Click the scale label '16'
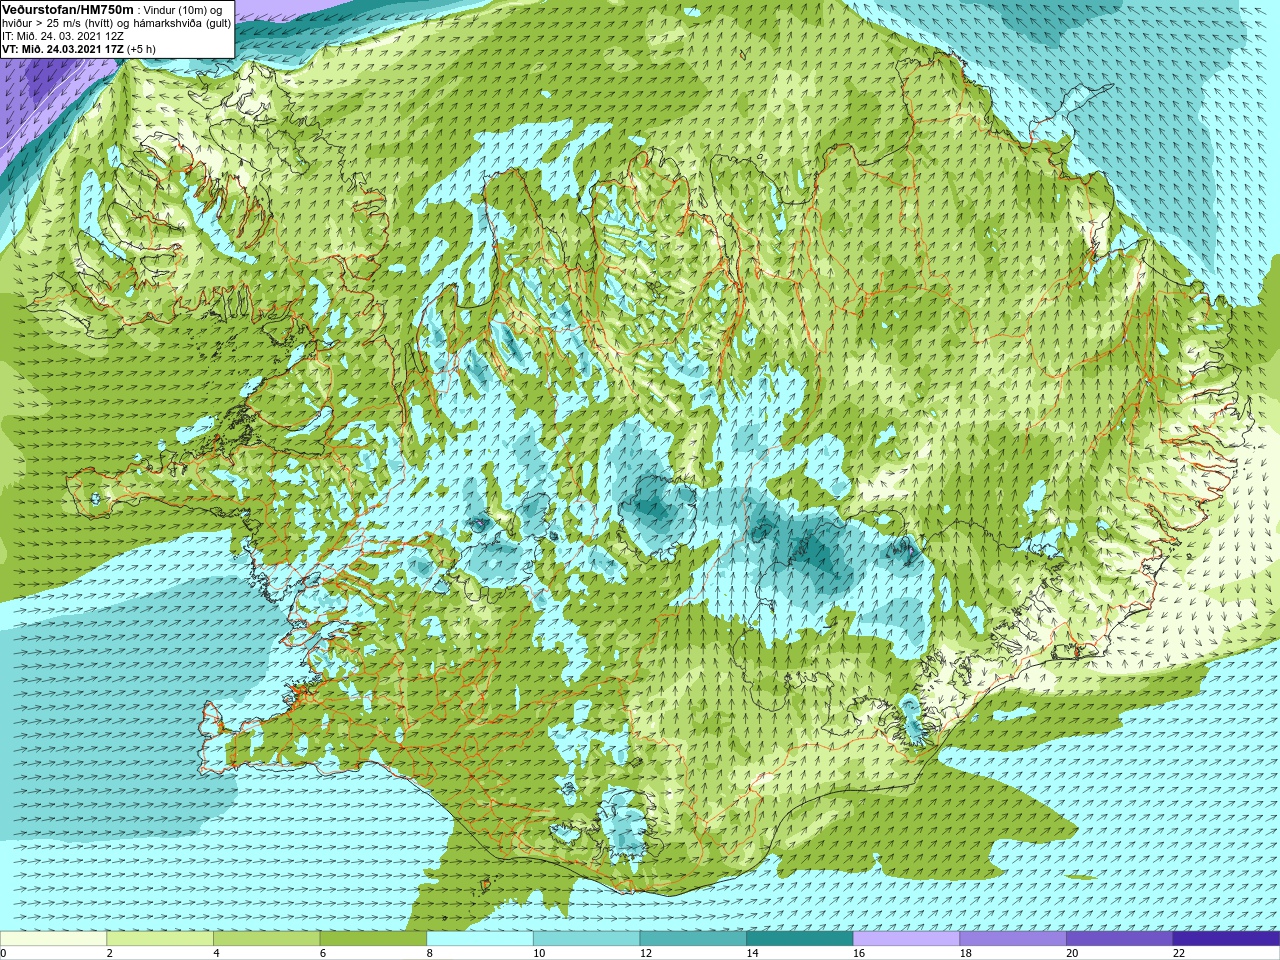The height and width of the screenshot is (960, 1280). 859,954
